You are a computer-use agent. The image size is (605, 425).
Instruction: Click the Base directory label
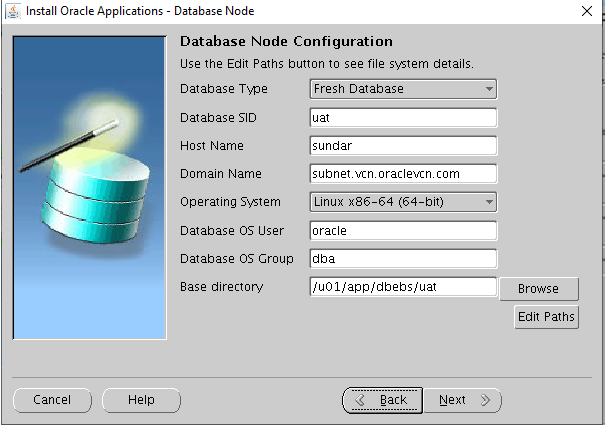point(221,287)
